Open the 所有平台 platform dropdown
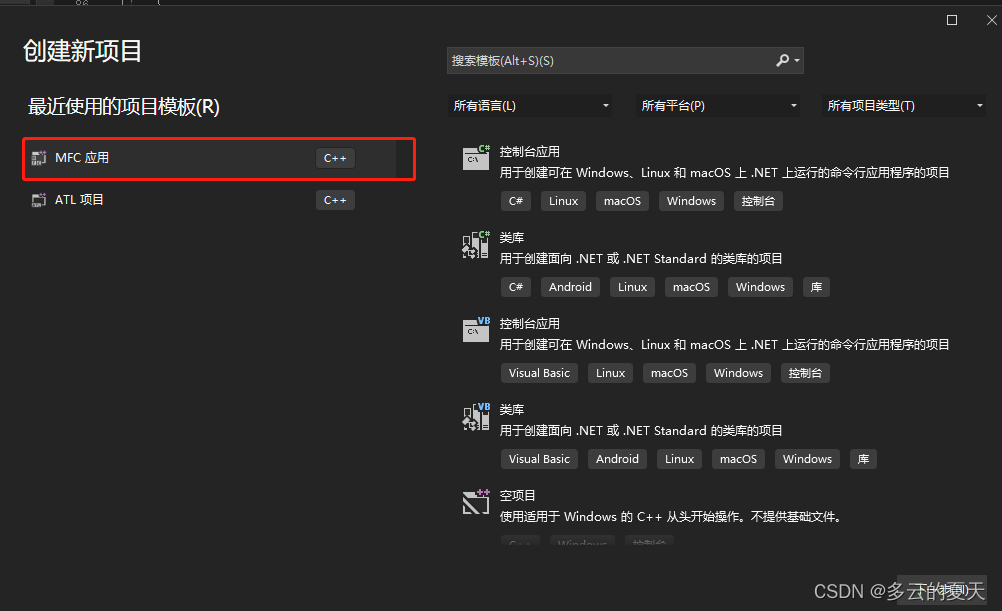The image size is (1002, 611). click(718, 105)
